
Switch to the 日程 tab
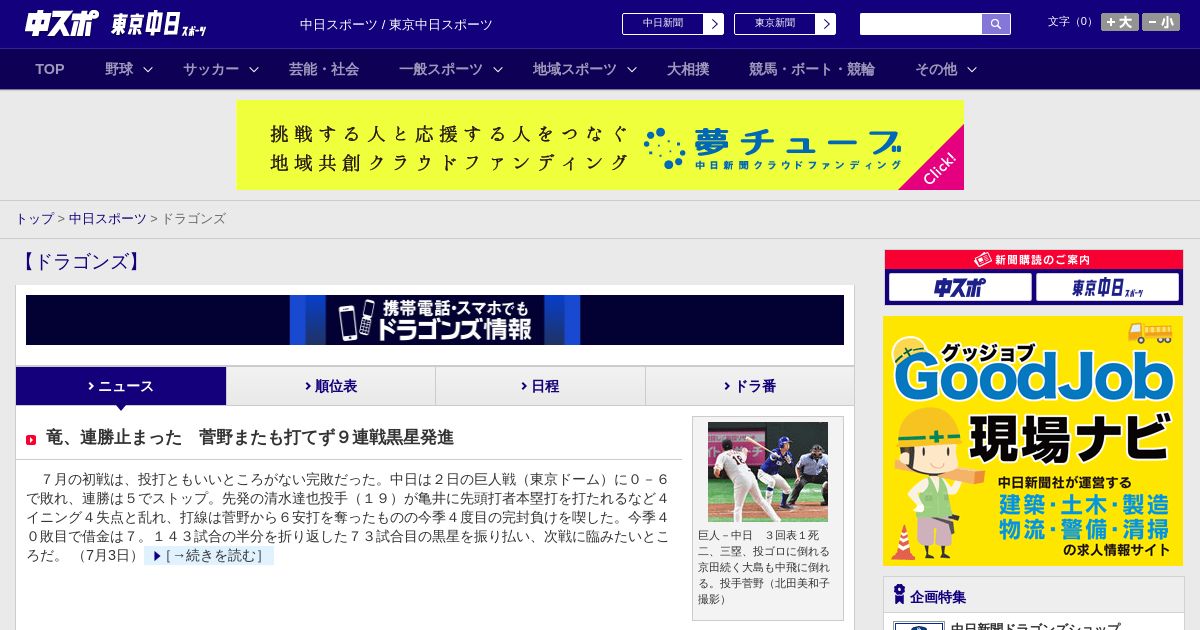pyautogui.click(x=540, y=386)
